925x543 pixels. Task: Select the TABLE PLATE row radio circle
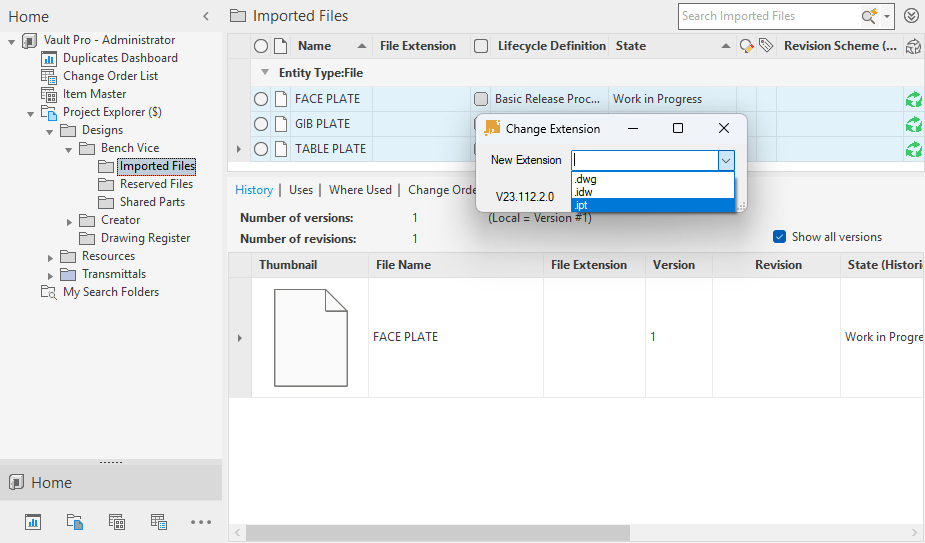tap(261, 149)
